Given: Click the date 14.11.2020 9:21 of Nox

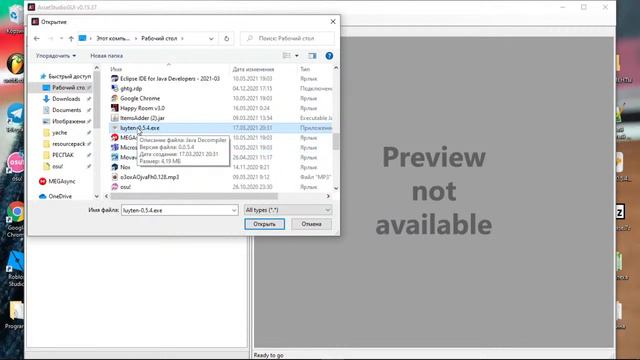Looking at the screenshot, I should (x=251, y=167).
